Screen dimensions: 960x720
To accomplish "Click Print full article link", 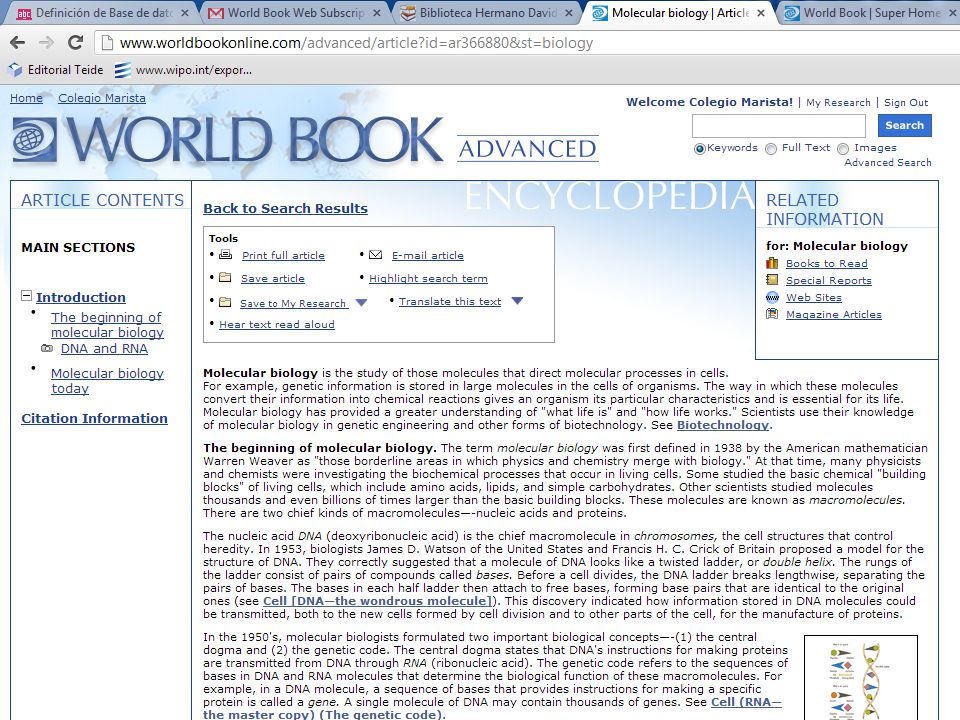I will [x=283, y=255].
